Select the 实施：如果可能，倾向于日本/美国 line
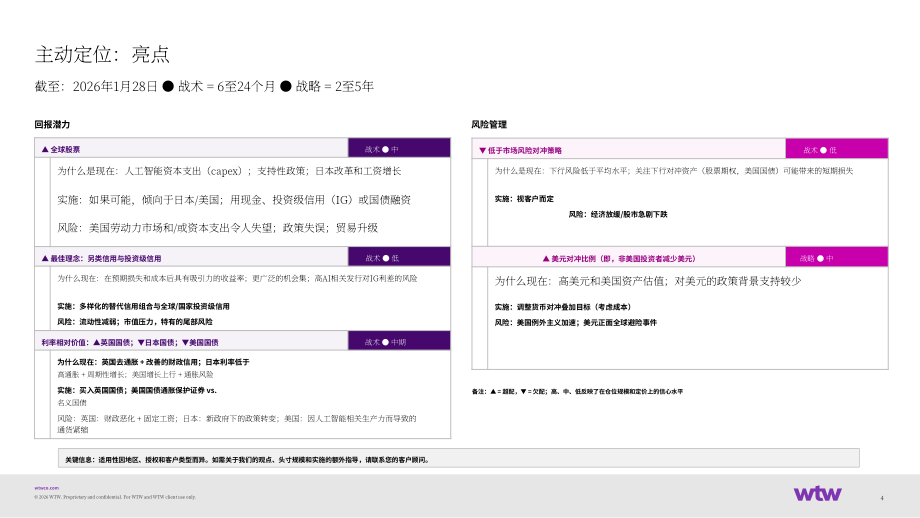Viewport: 920px width, 518px height. pos(234,199)
